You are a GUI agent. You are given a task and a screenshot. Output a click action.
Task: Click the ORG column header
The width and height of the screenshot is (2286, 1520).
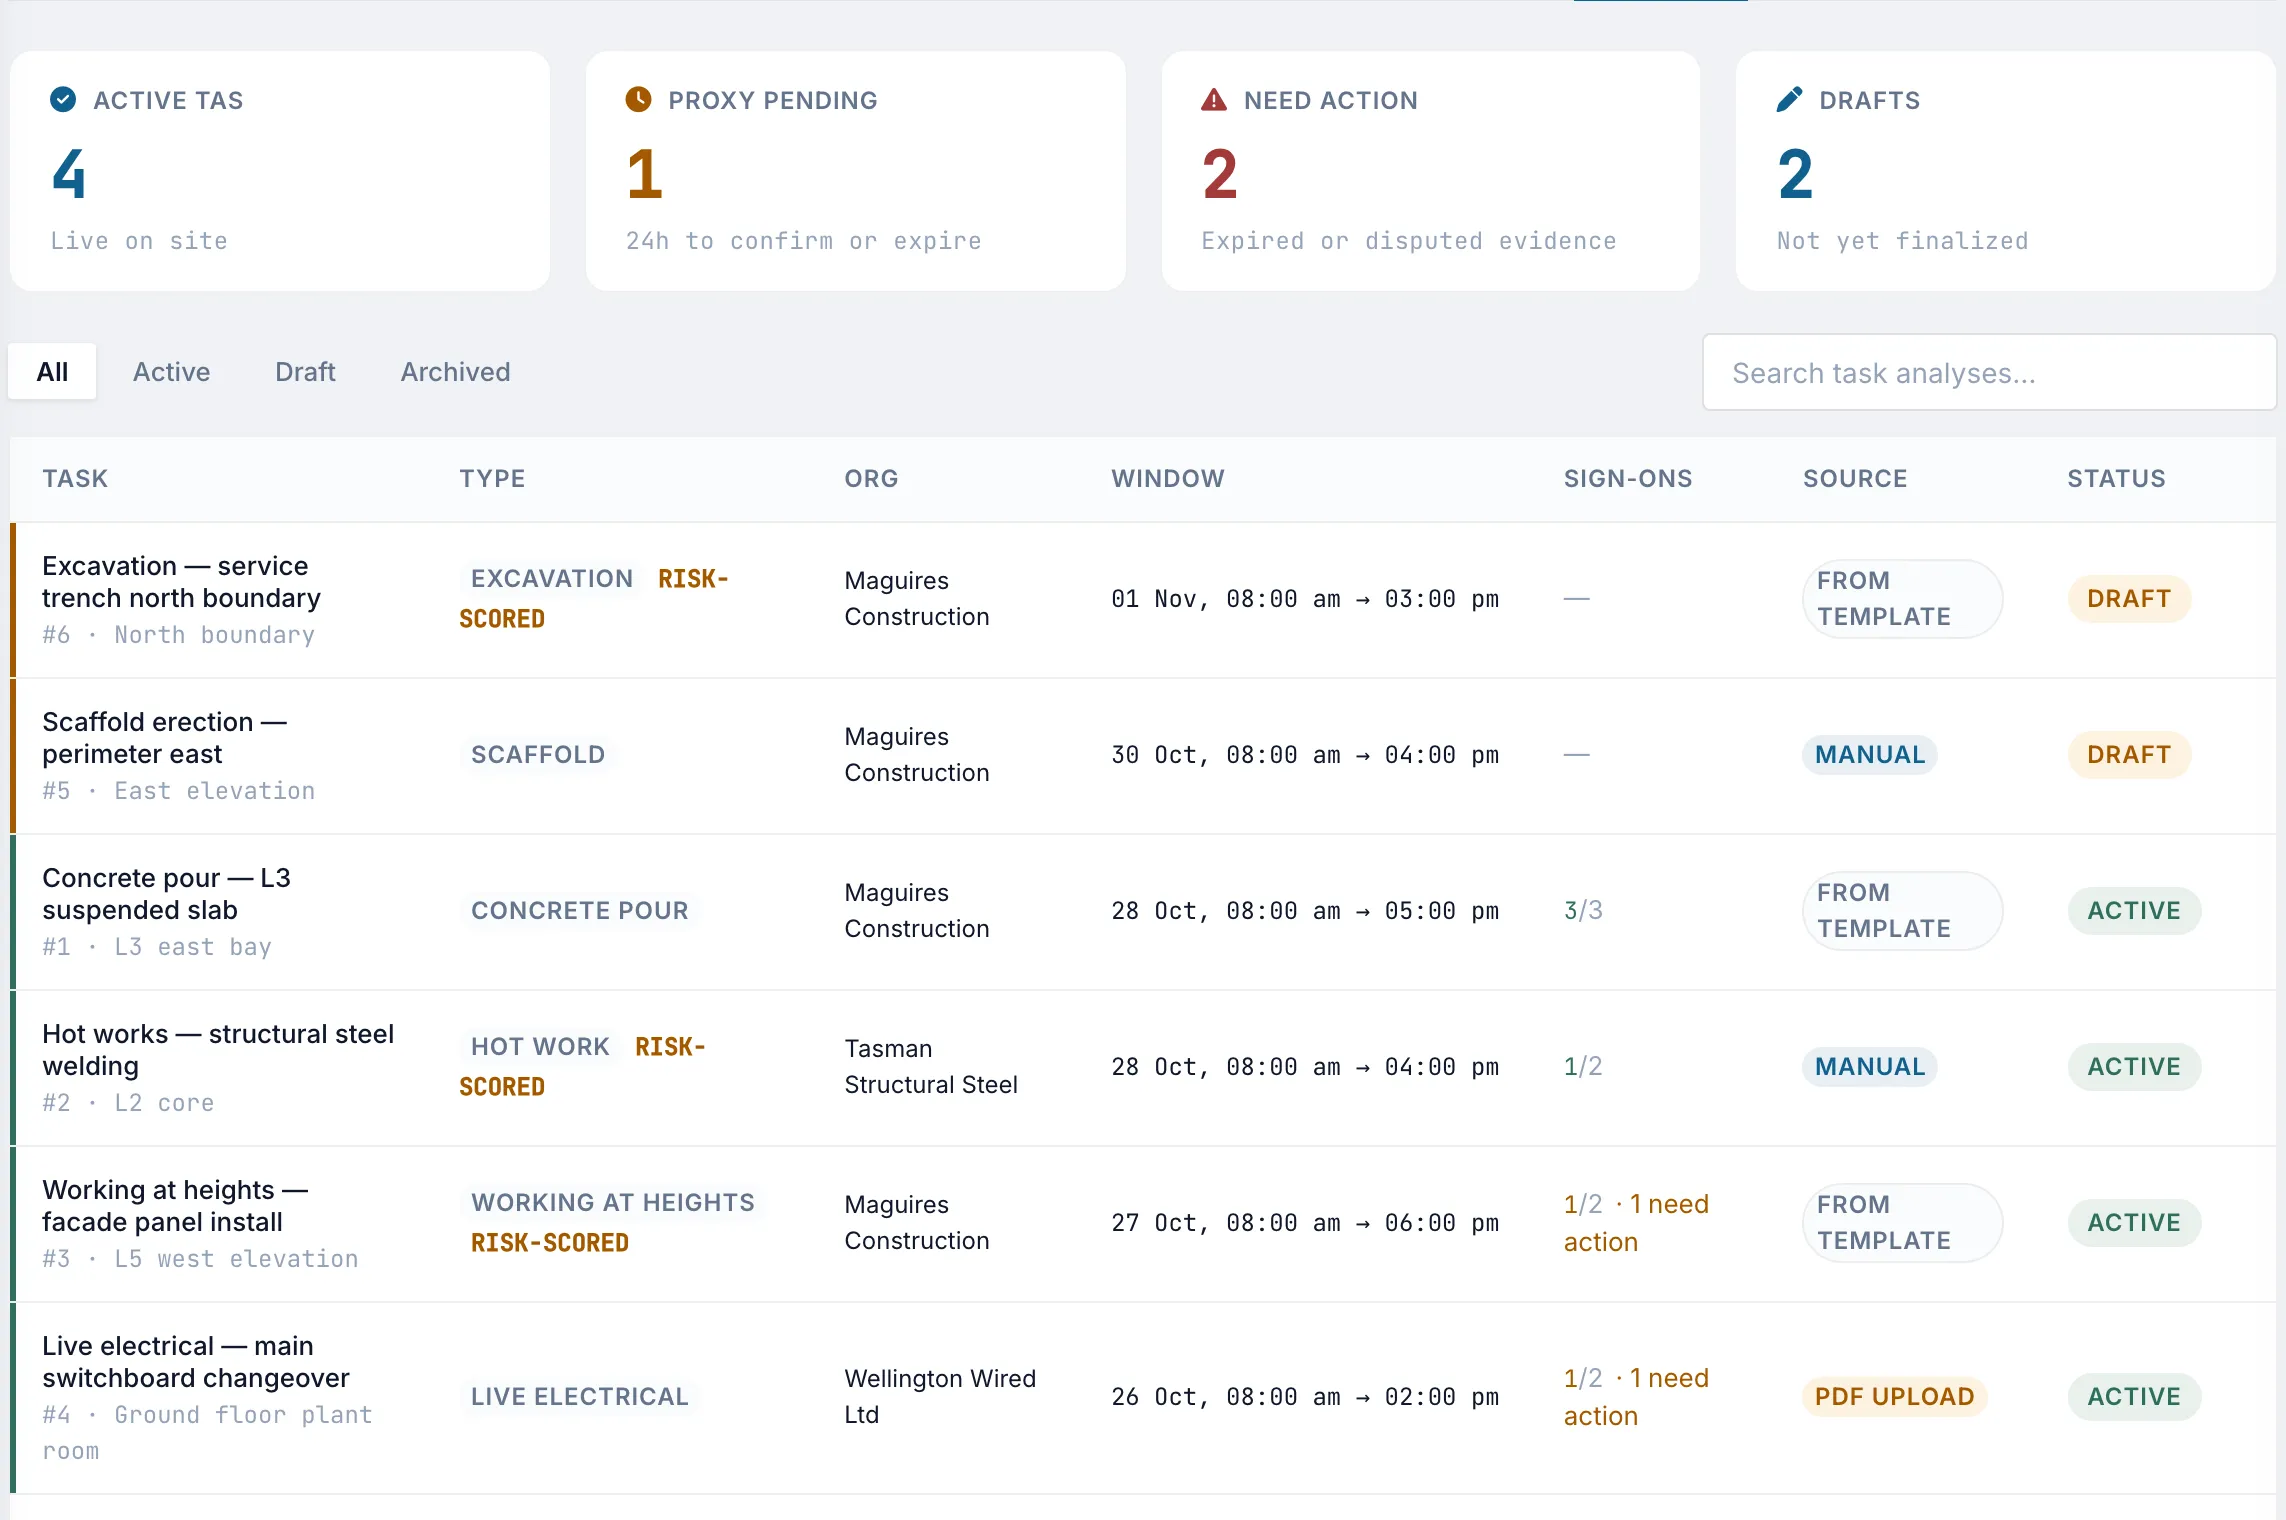tap(871, 479)
